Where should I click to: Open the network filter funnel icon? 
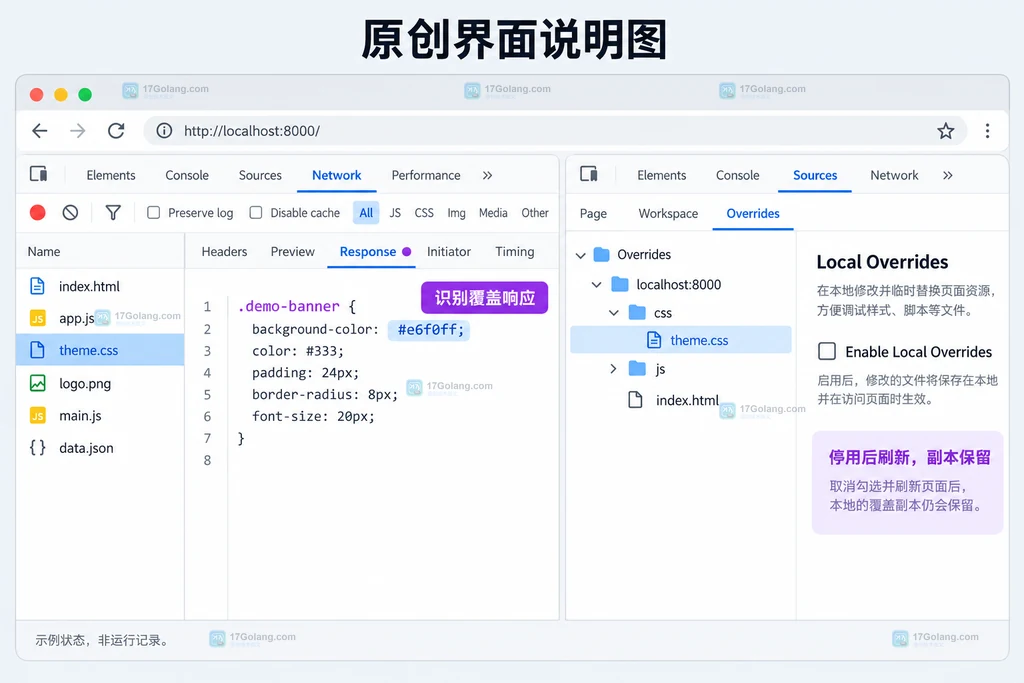[x=113, y=212]
